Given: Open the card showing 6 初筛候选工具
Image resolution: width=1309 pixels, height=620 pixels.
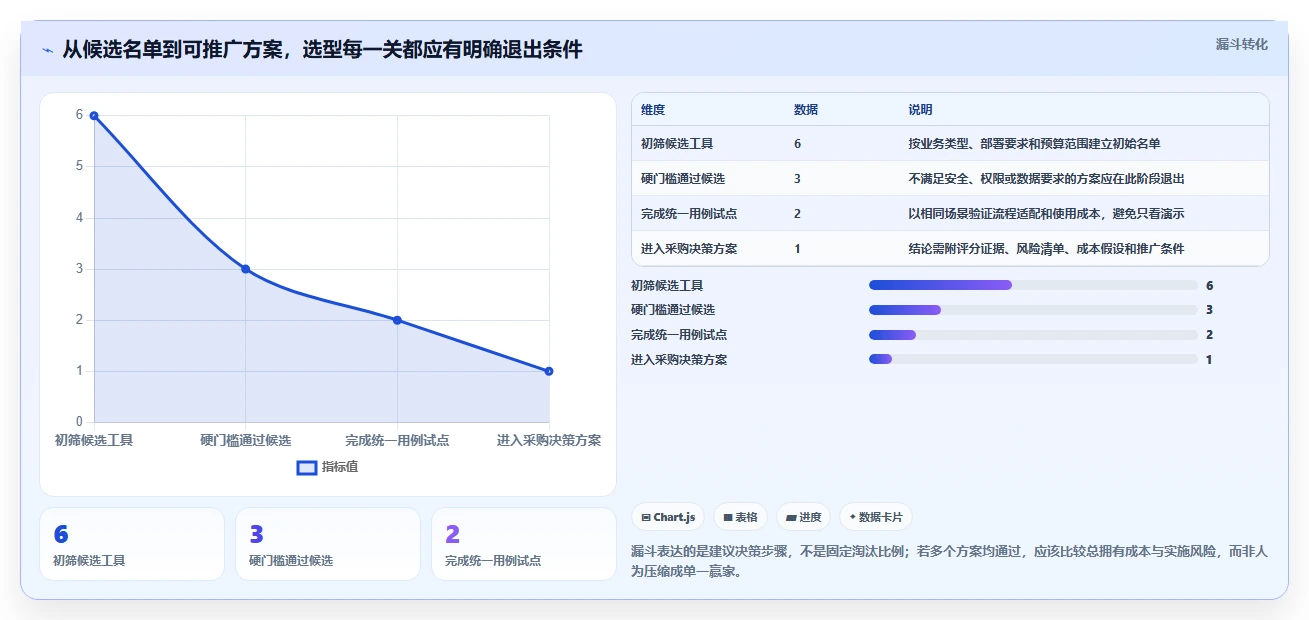Looking at the screenshot, I should [x=132, y=544].
